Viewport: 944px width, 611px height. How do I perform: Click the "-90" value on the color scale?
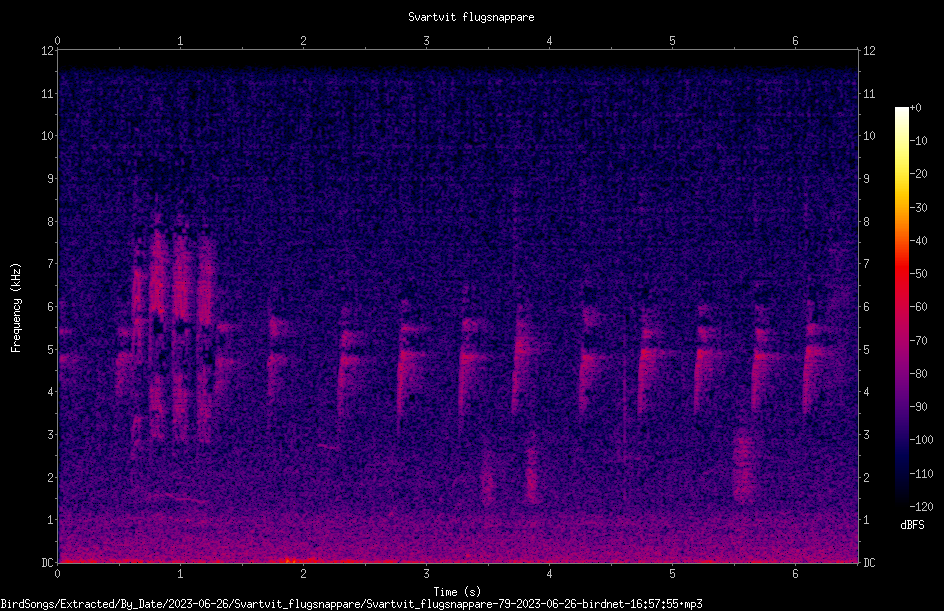(918, 406)
